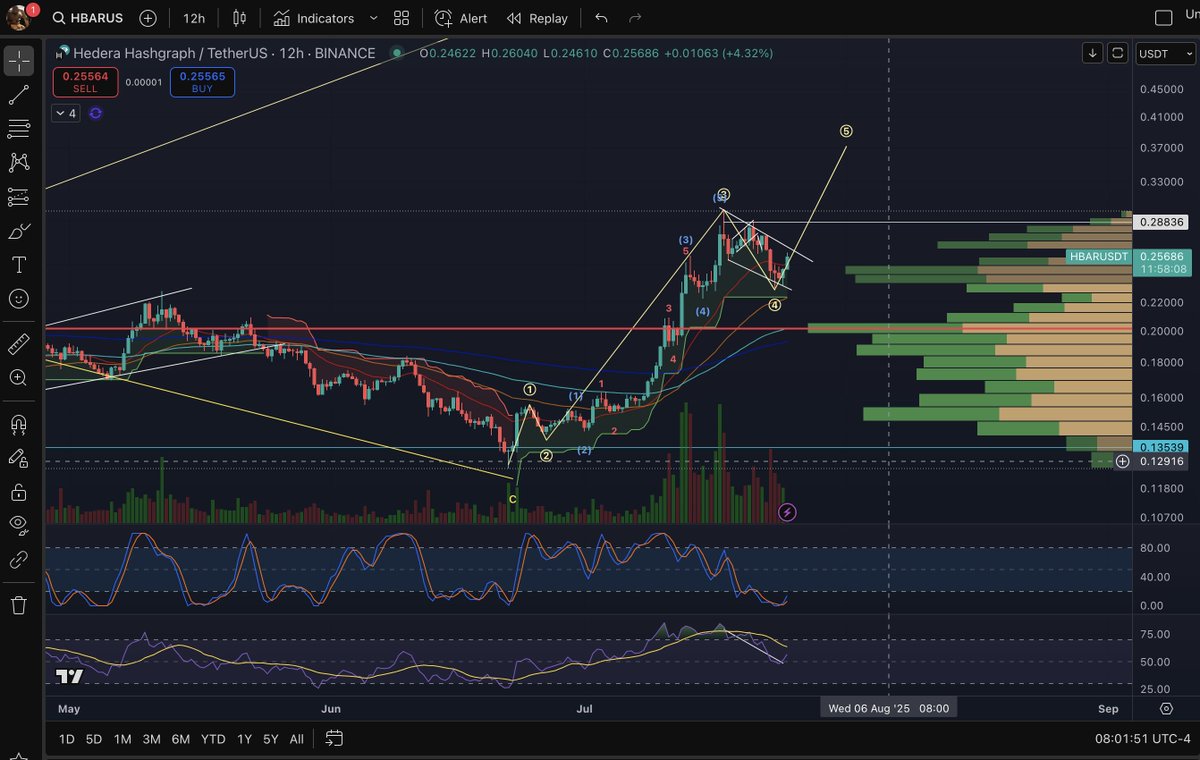Click the 0.28836 price line label
1200x760 pixels.
point(1162,222)
